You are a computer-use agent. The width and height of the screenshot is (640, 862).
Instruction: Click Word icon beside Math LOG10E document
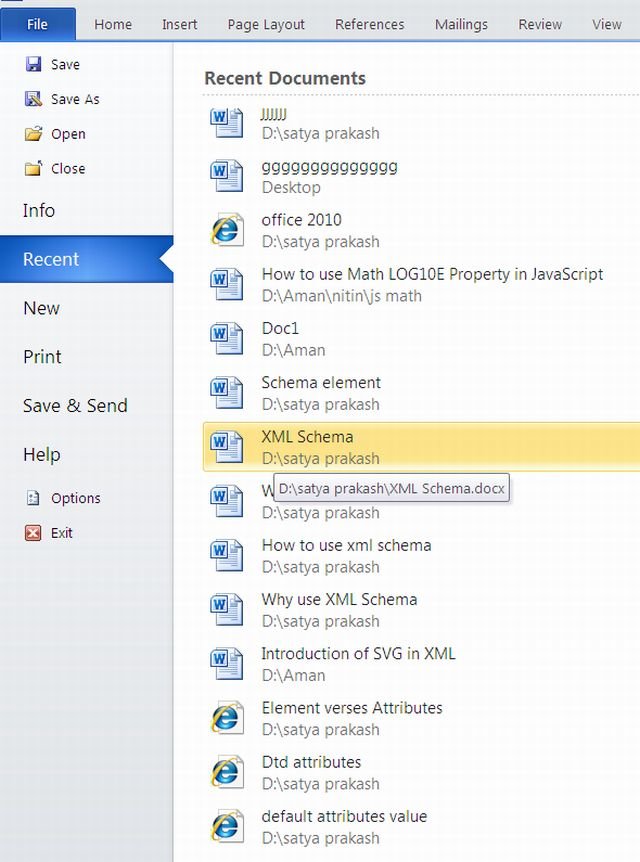227,285
